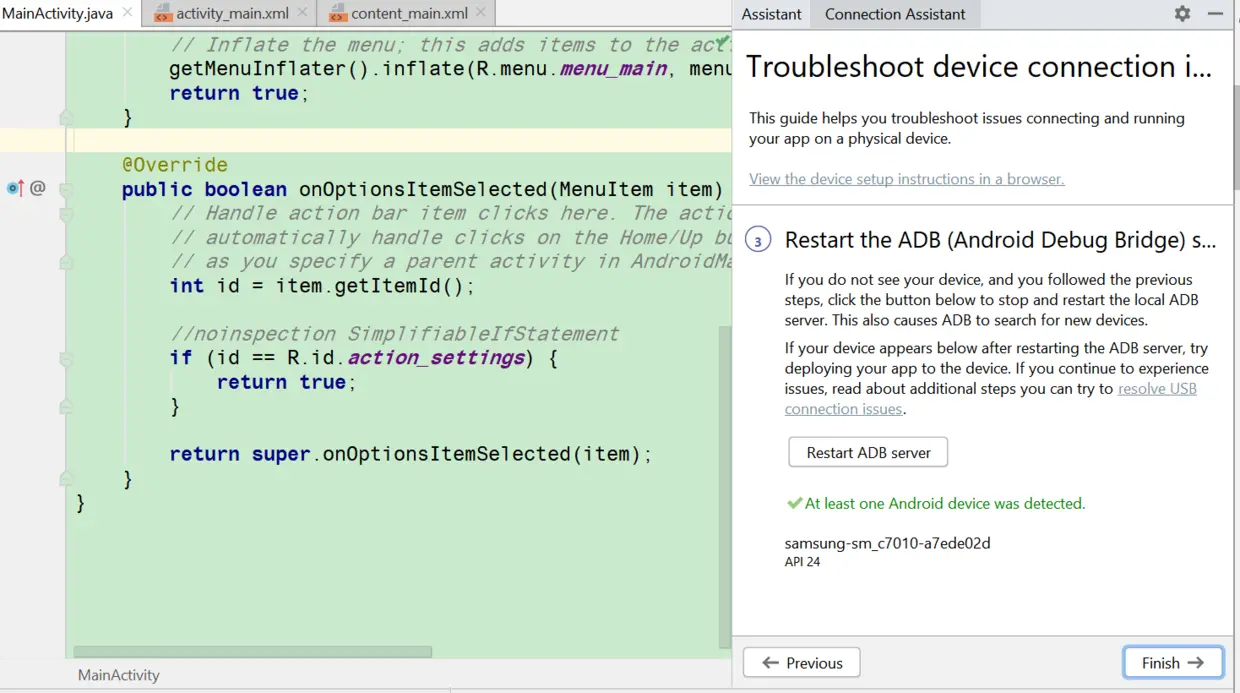Collapse the onOptionsItemSelected method fold marker
1240x693 pixels.
(x=66, y=189)
